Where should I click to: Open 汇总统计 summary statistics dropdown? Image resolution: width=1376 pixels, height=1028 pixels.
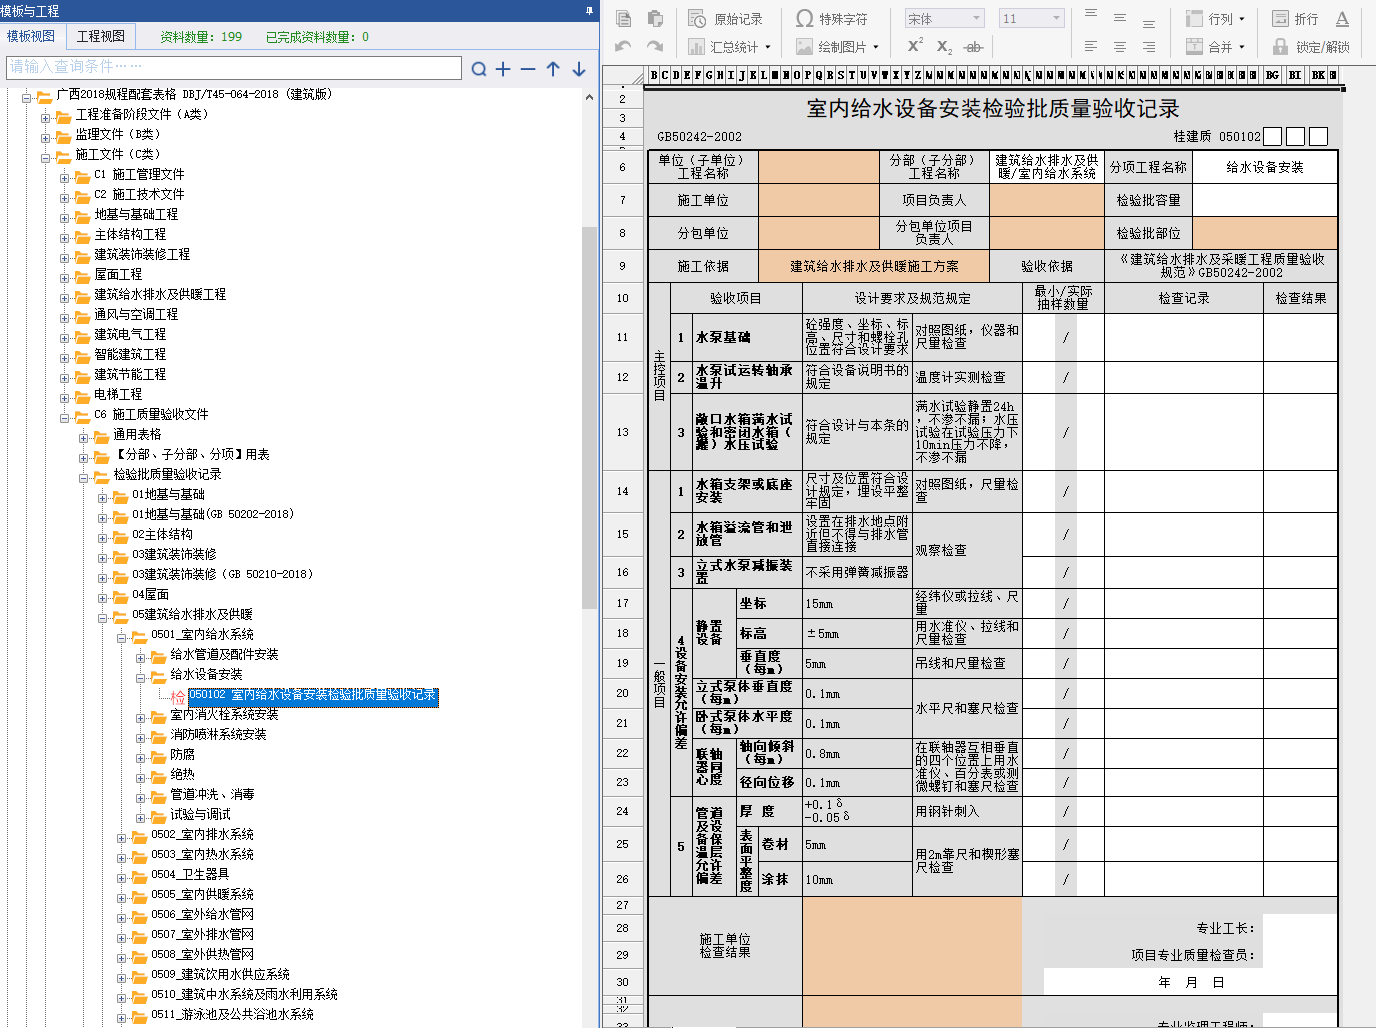(730, 47)
